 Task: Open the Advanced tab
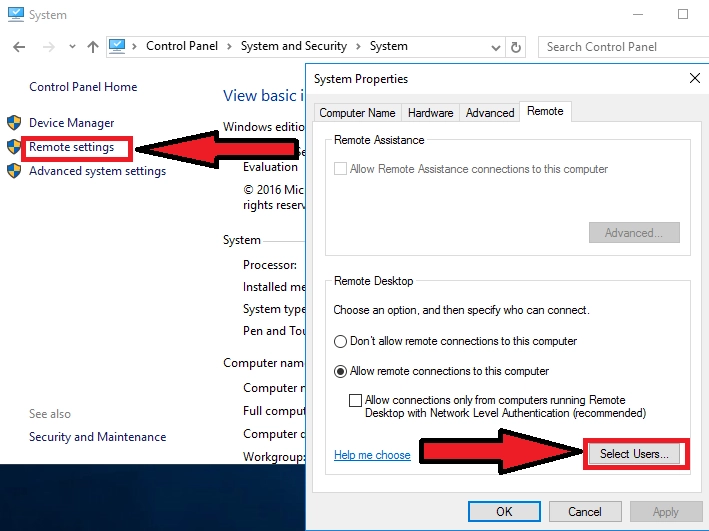coord(490,113)
